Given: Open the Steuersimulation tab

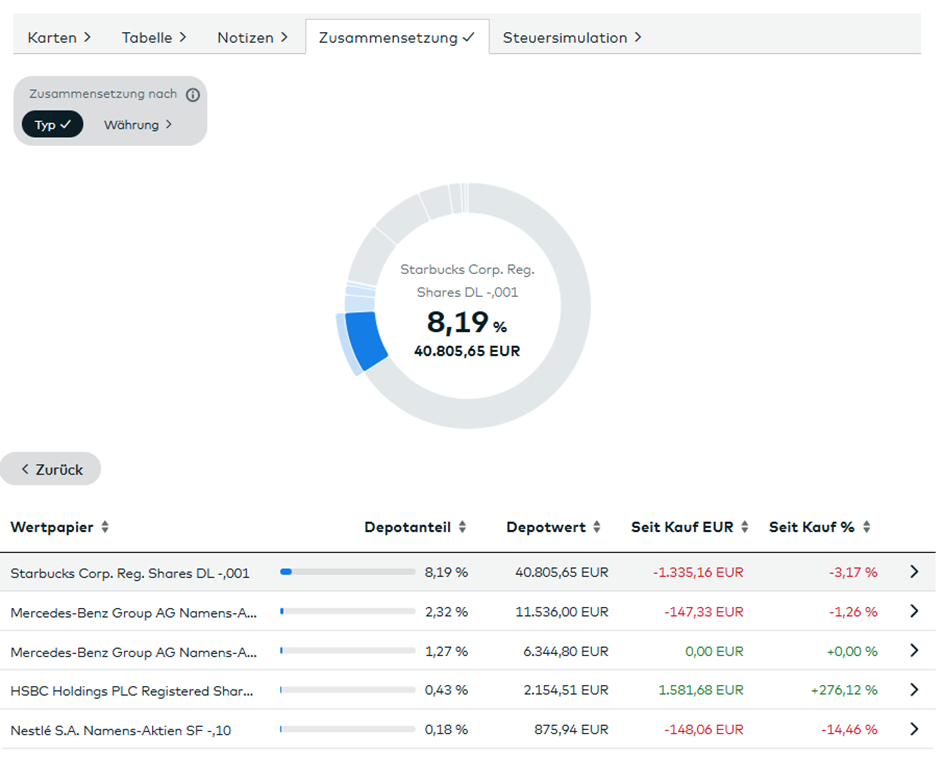Looking at the screenshot, I should pos(572,37).
